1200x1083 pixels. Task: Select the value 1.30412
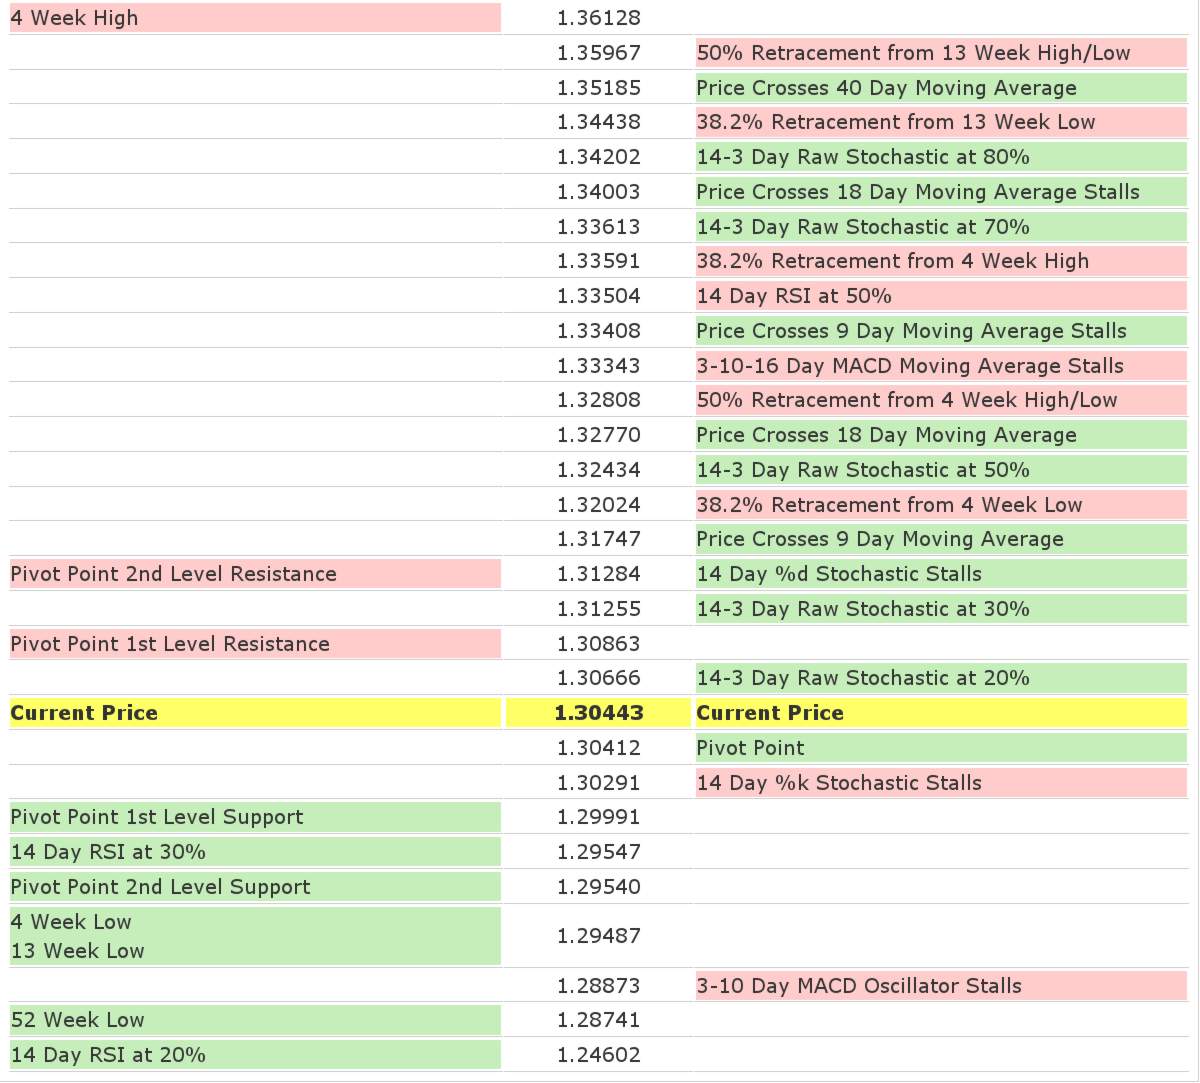pyautogui.click(x=599, y=748)
